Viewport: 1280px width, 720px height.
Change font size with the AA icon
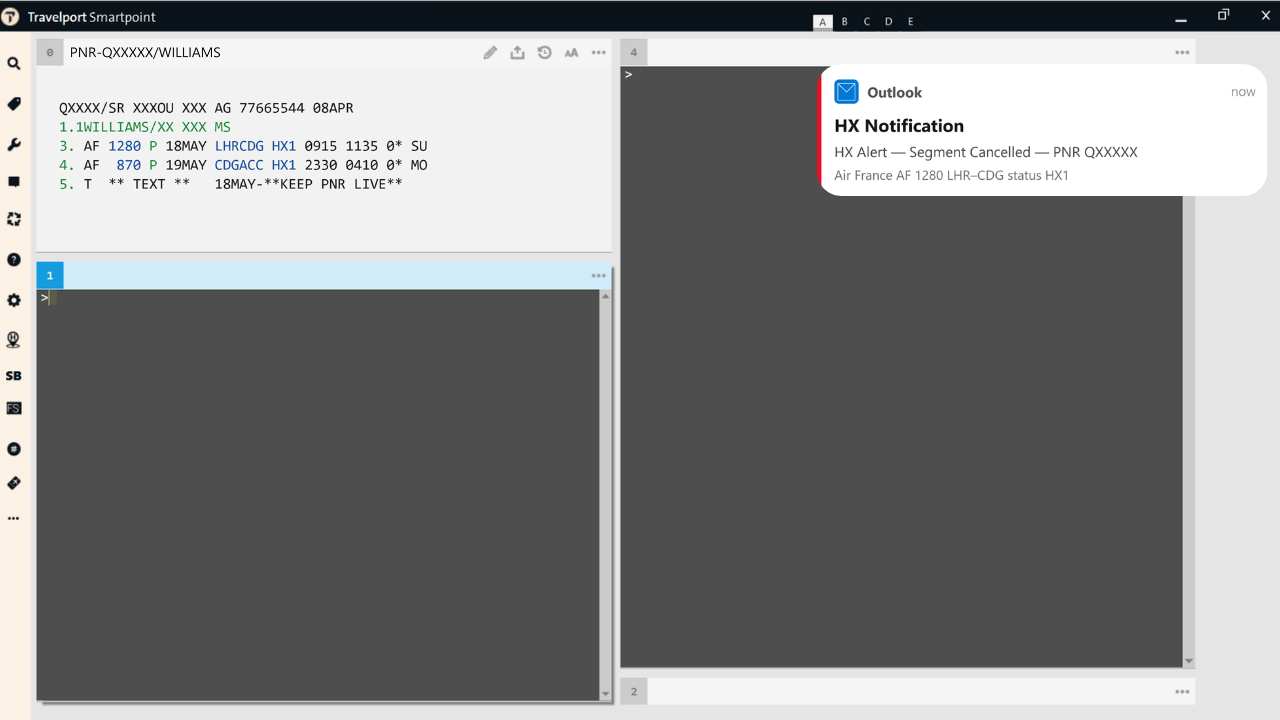(571, 53)
